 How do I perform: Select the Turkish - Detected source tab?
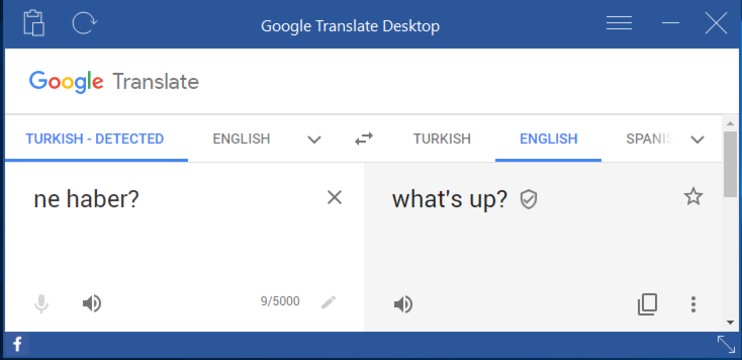tap(95, 139)
